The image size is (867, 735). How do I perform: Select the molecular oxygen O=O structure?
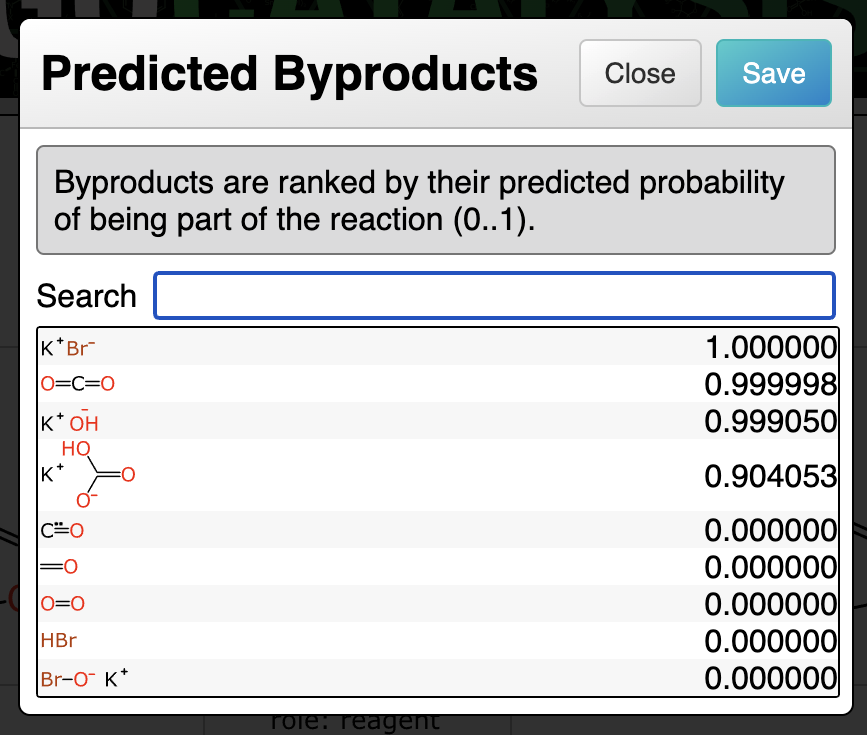tap(63, 604)
